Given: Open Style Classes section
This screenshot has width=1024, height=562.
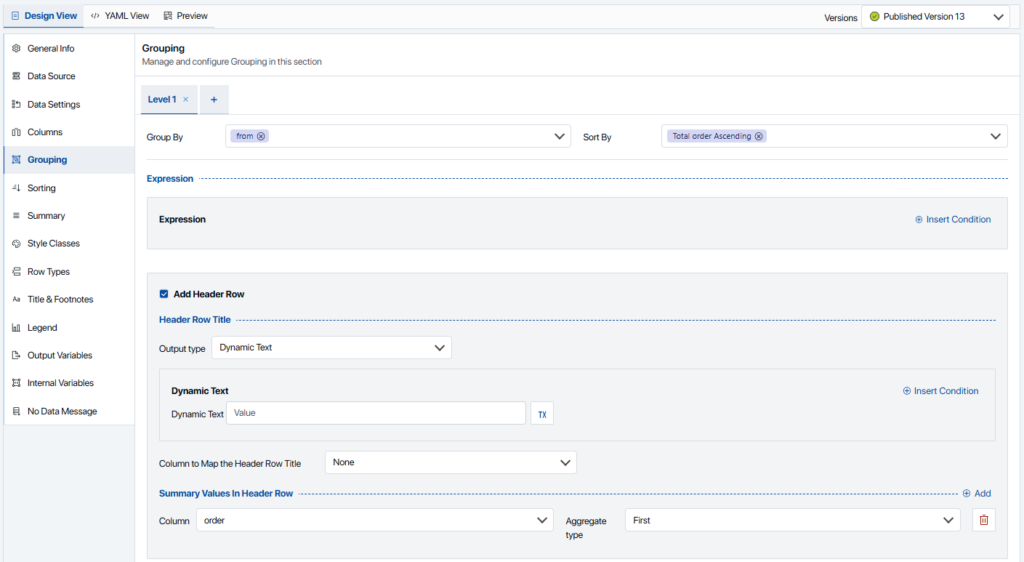Looking at the screenshot, I should (x=69, y=243).
